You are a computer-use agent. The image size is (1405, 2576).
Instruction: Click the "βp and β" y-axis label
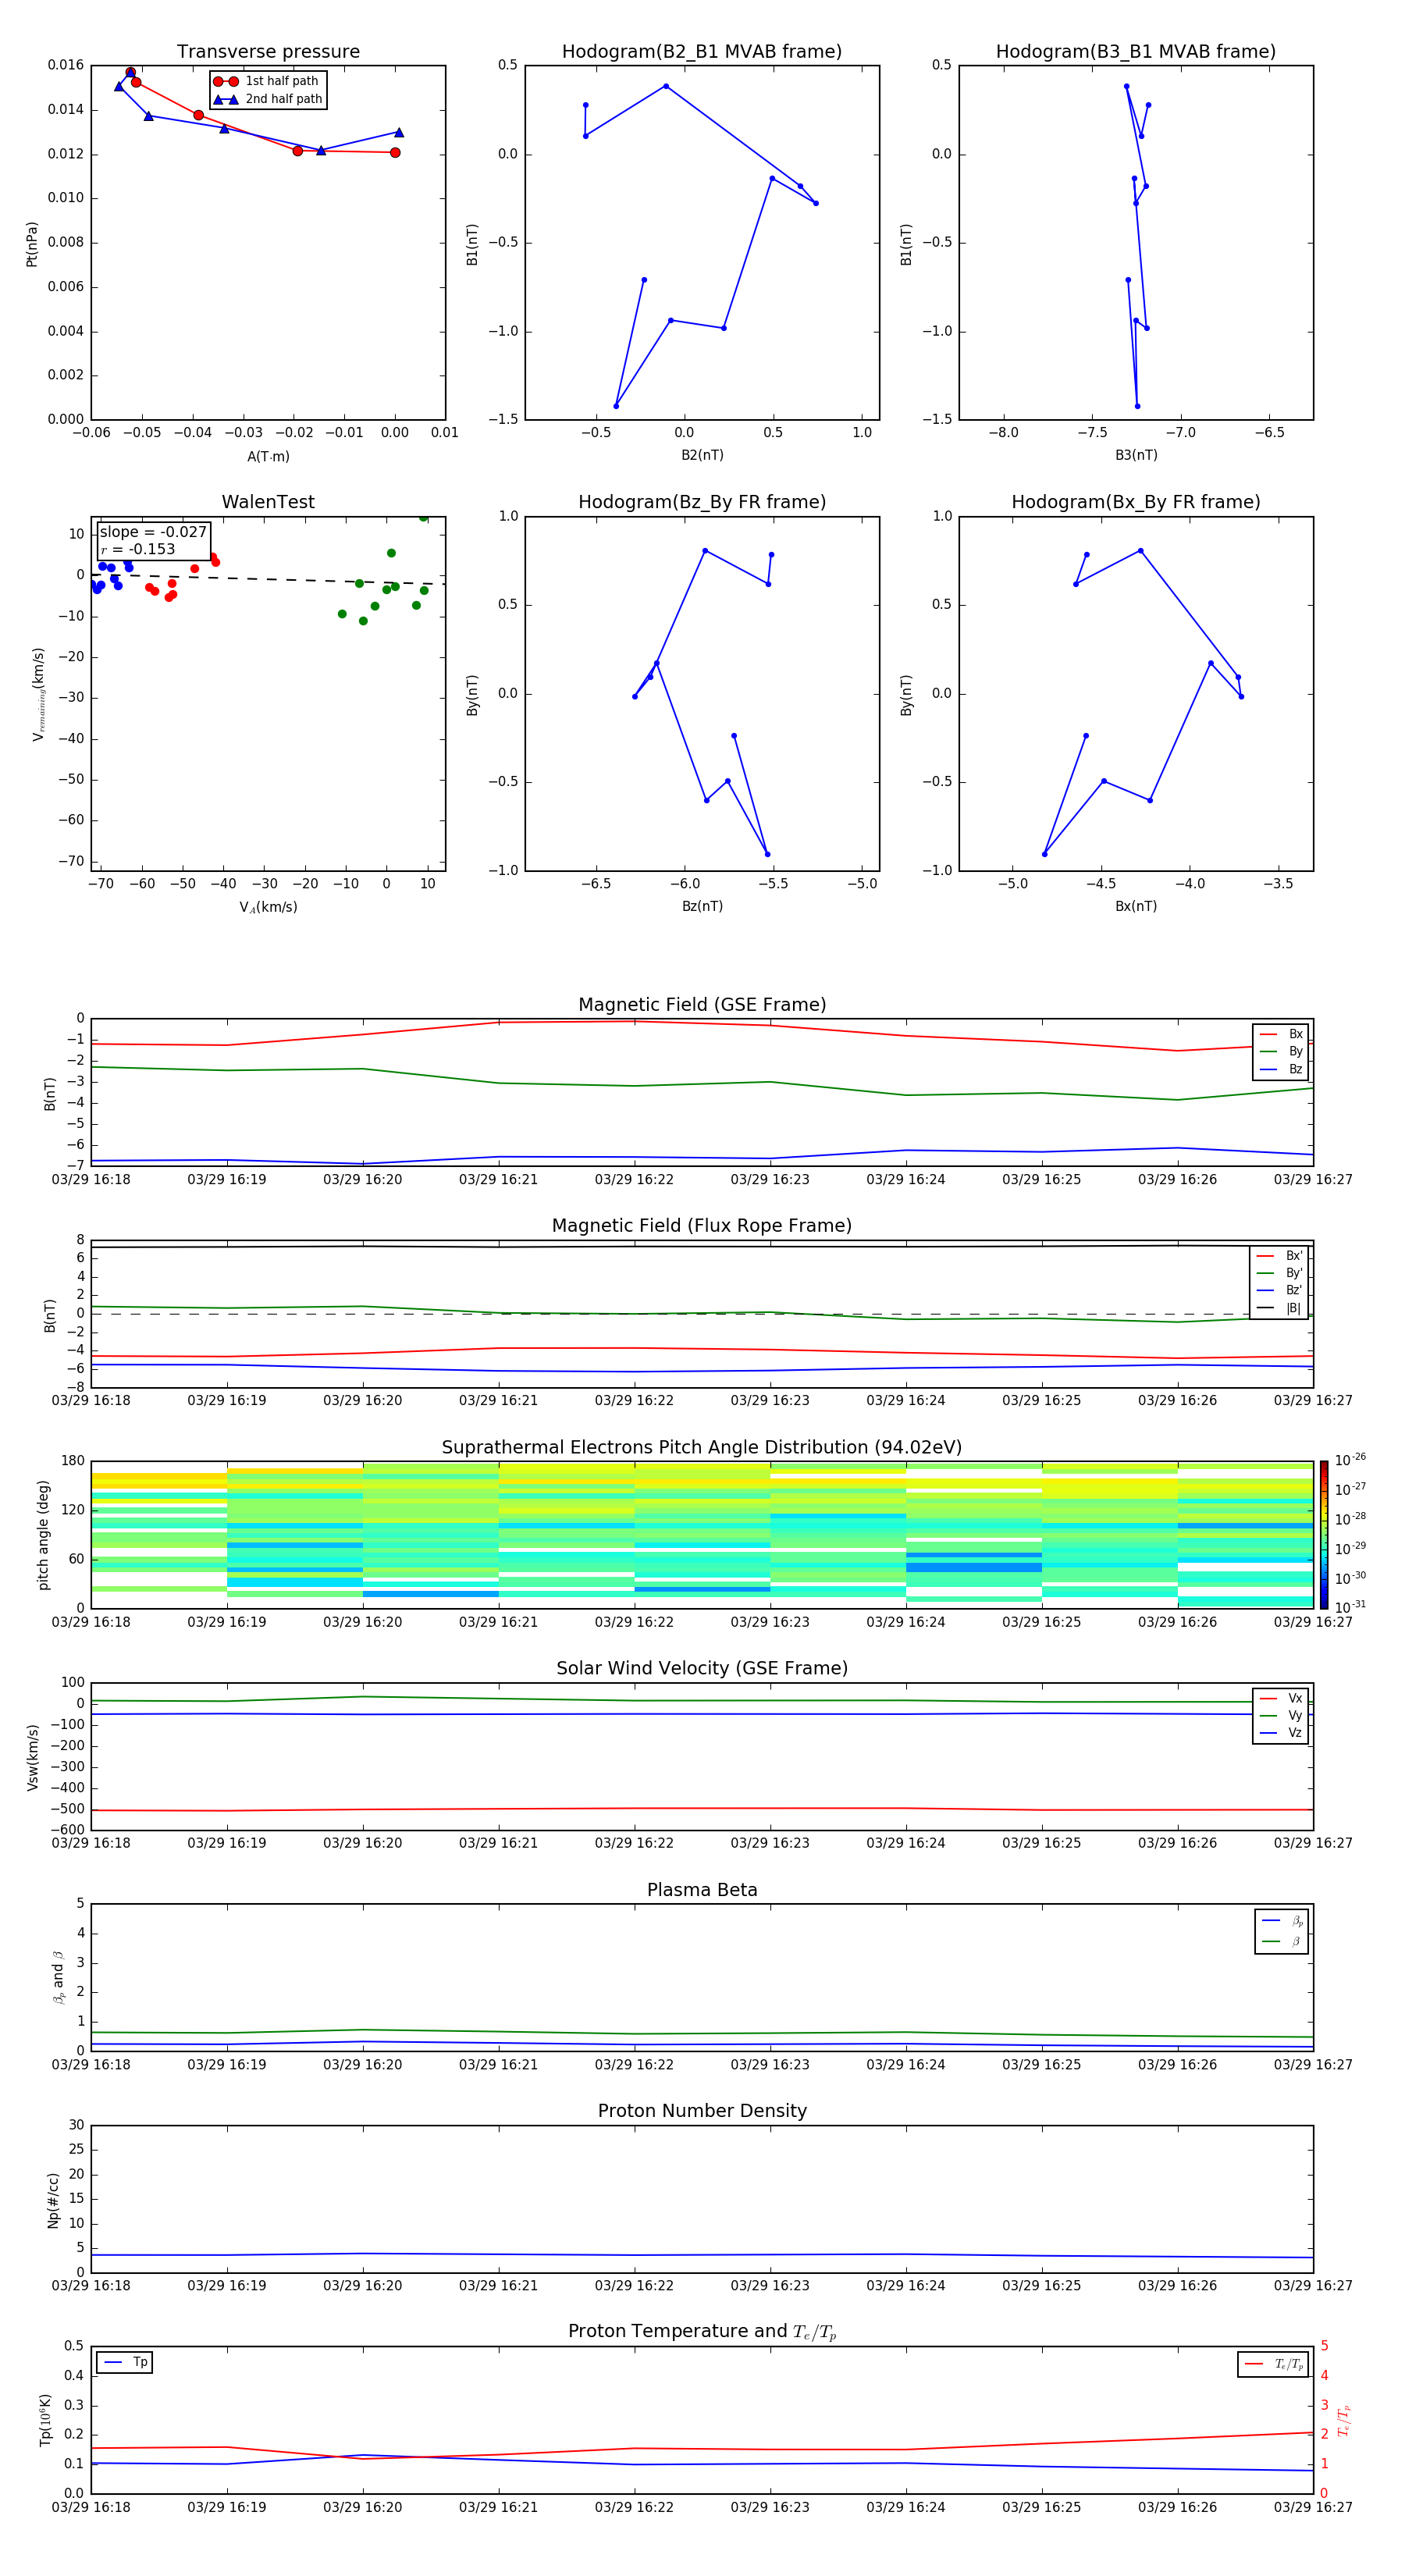pyautogui.click(x=58, y=1977)
